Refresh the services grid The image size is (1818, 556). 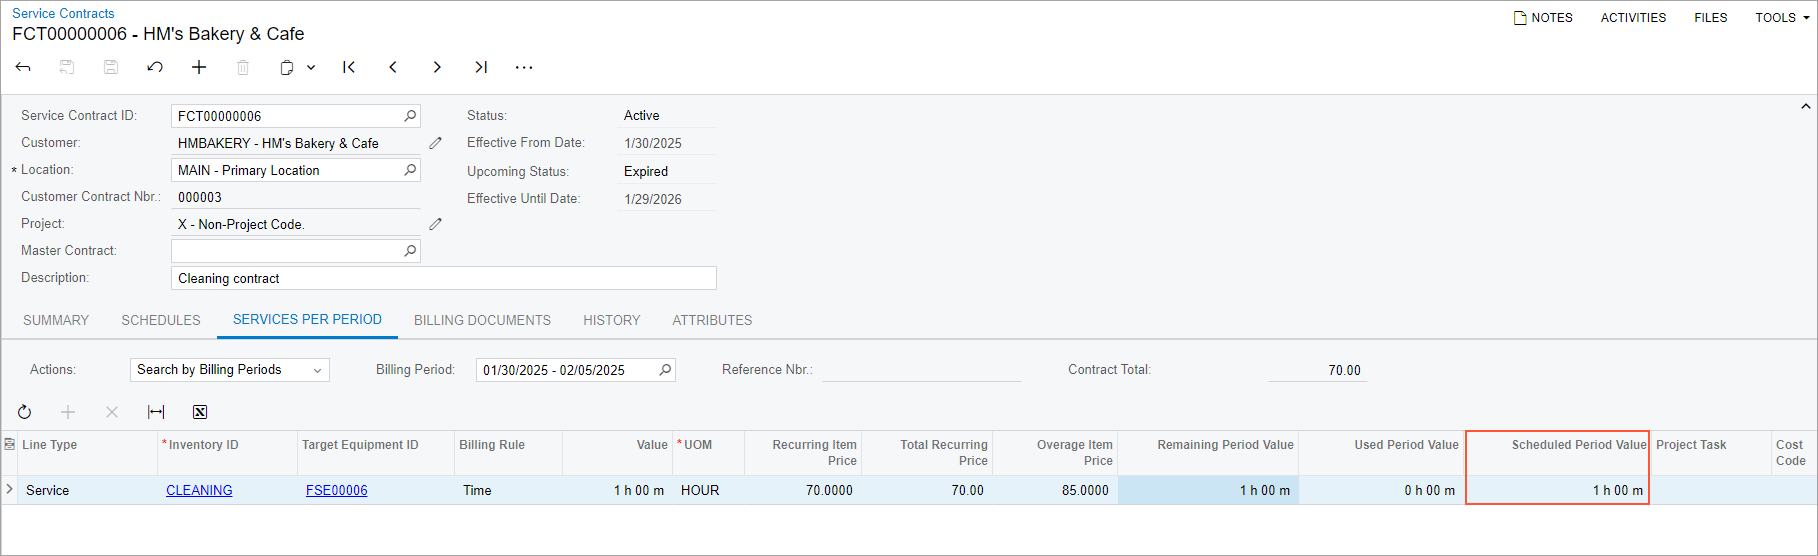coord(25,412)
